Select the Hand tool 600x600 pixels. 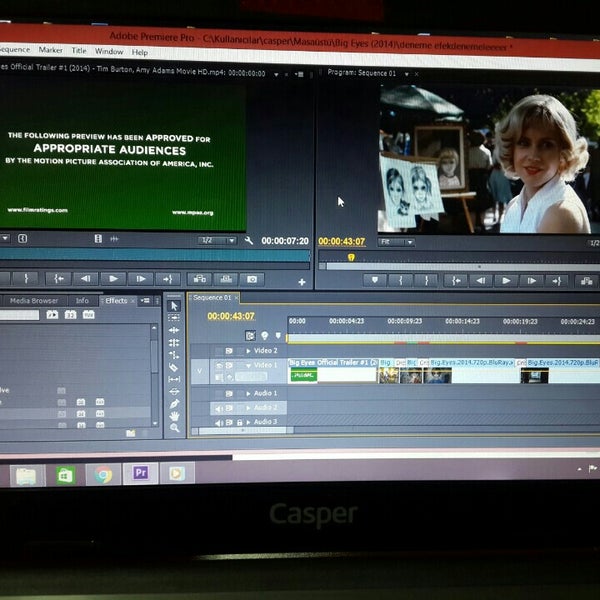pyautogui.click(x=174, y=416)
